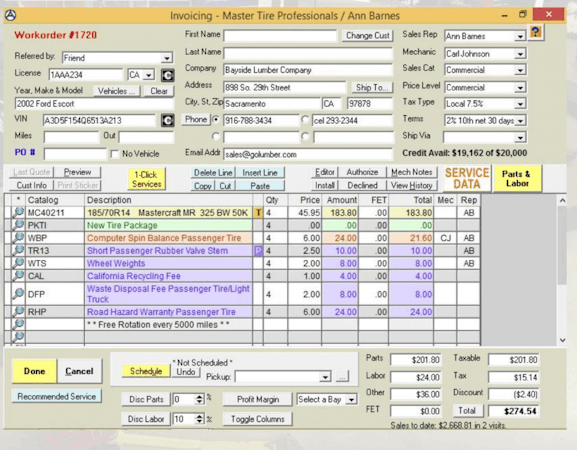This screenshot has height=450, width=577.
Task: Select radio button for phone 916-788-3434
Action: coord(216,120)
